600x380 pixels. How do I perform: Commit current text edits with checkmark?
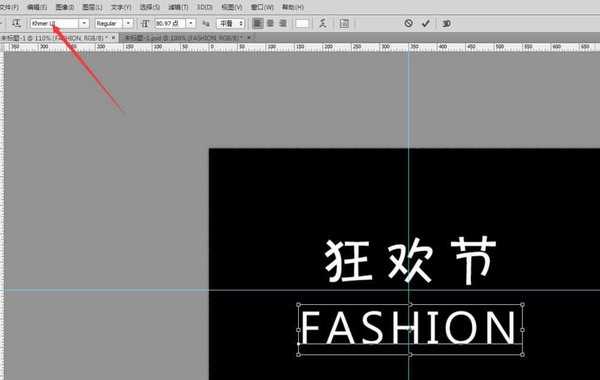tap(426, 24)
